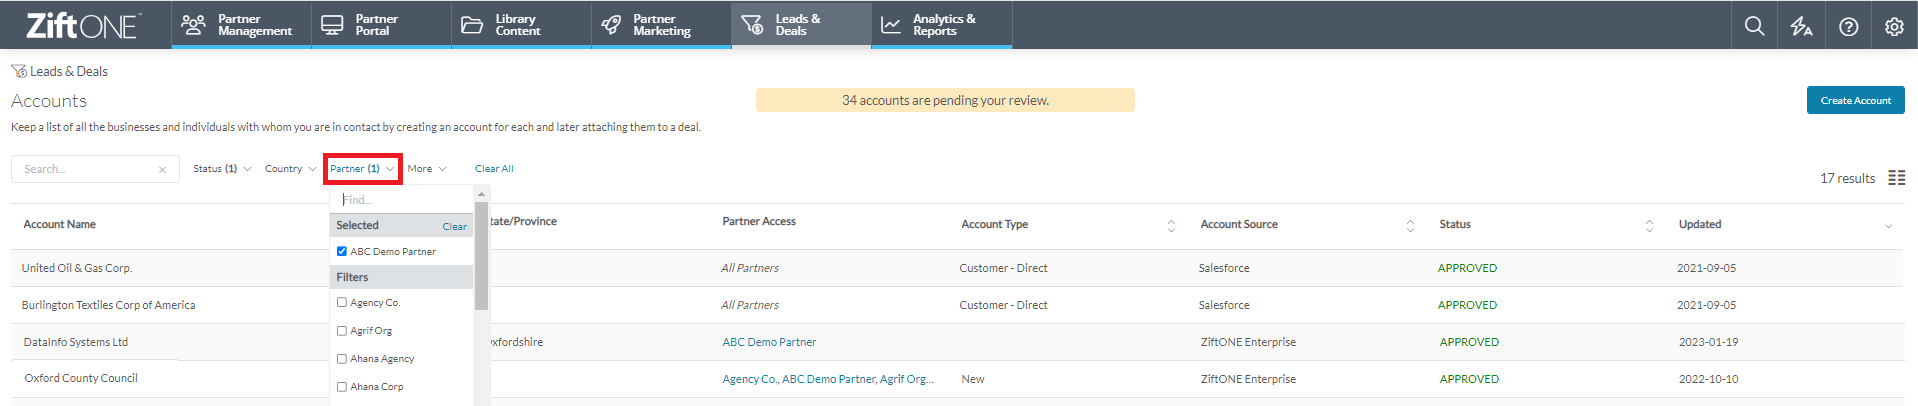Click the ZiftONE logo

coord(84,26)
